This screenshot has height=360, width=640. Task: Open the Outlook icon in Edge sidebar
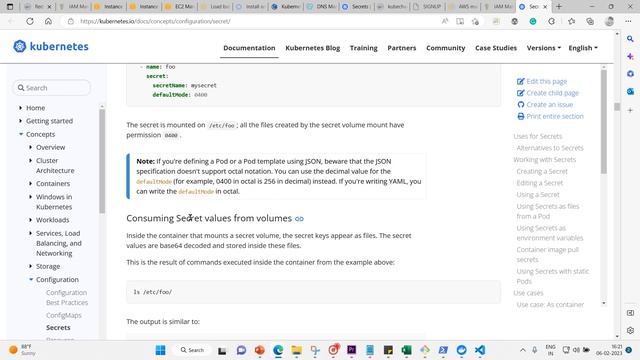click(x=630, y=91)
